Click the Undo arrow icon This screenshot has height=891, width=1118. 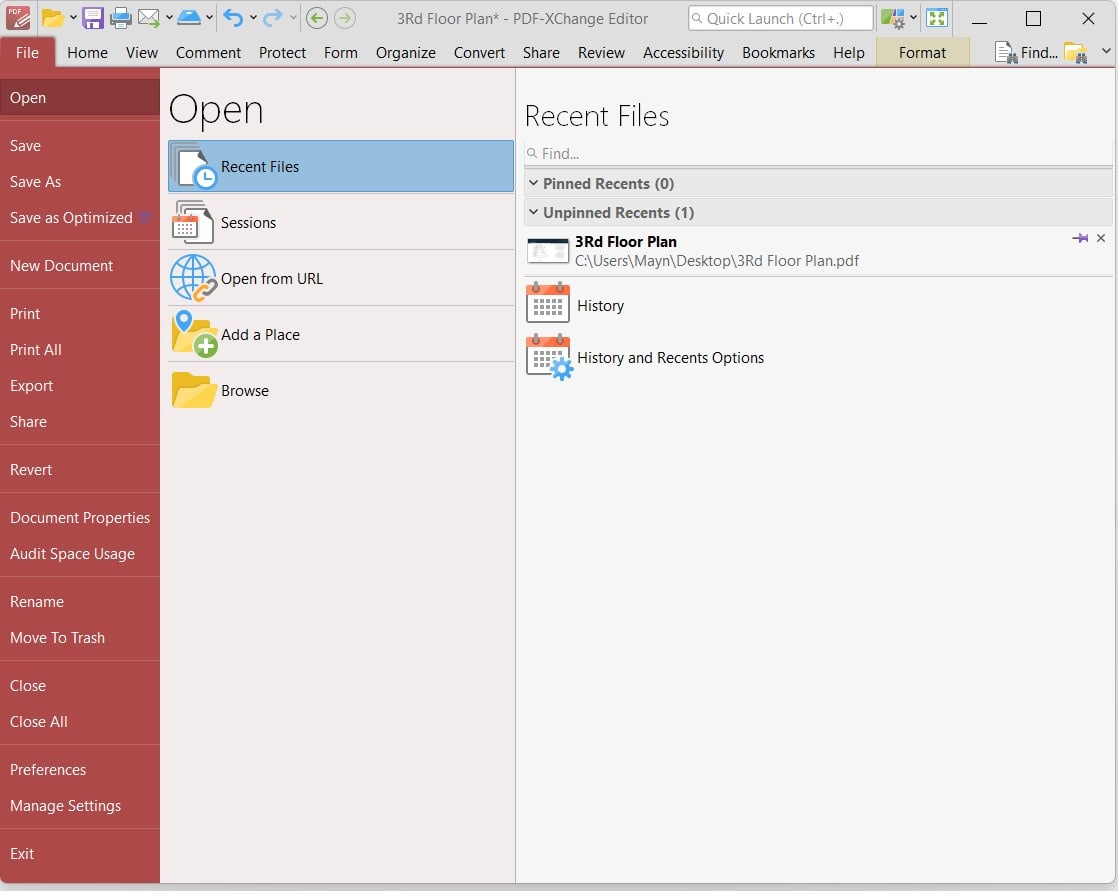pos(233,18)
